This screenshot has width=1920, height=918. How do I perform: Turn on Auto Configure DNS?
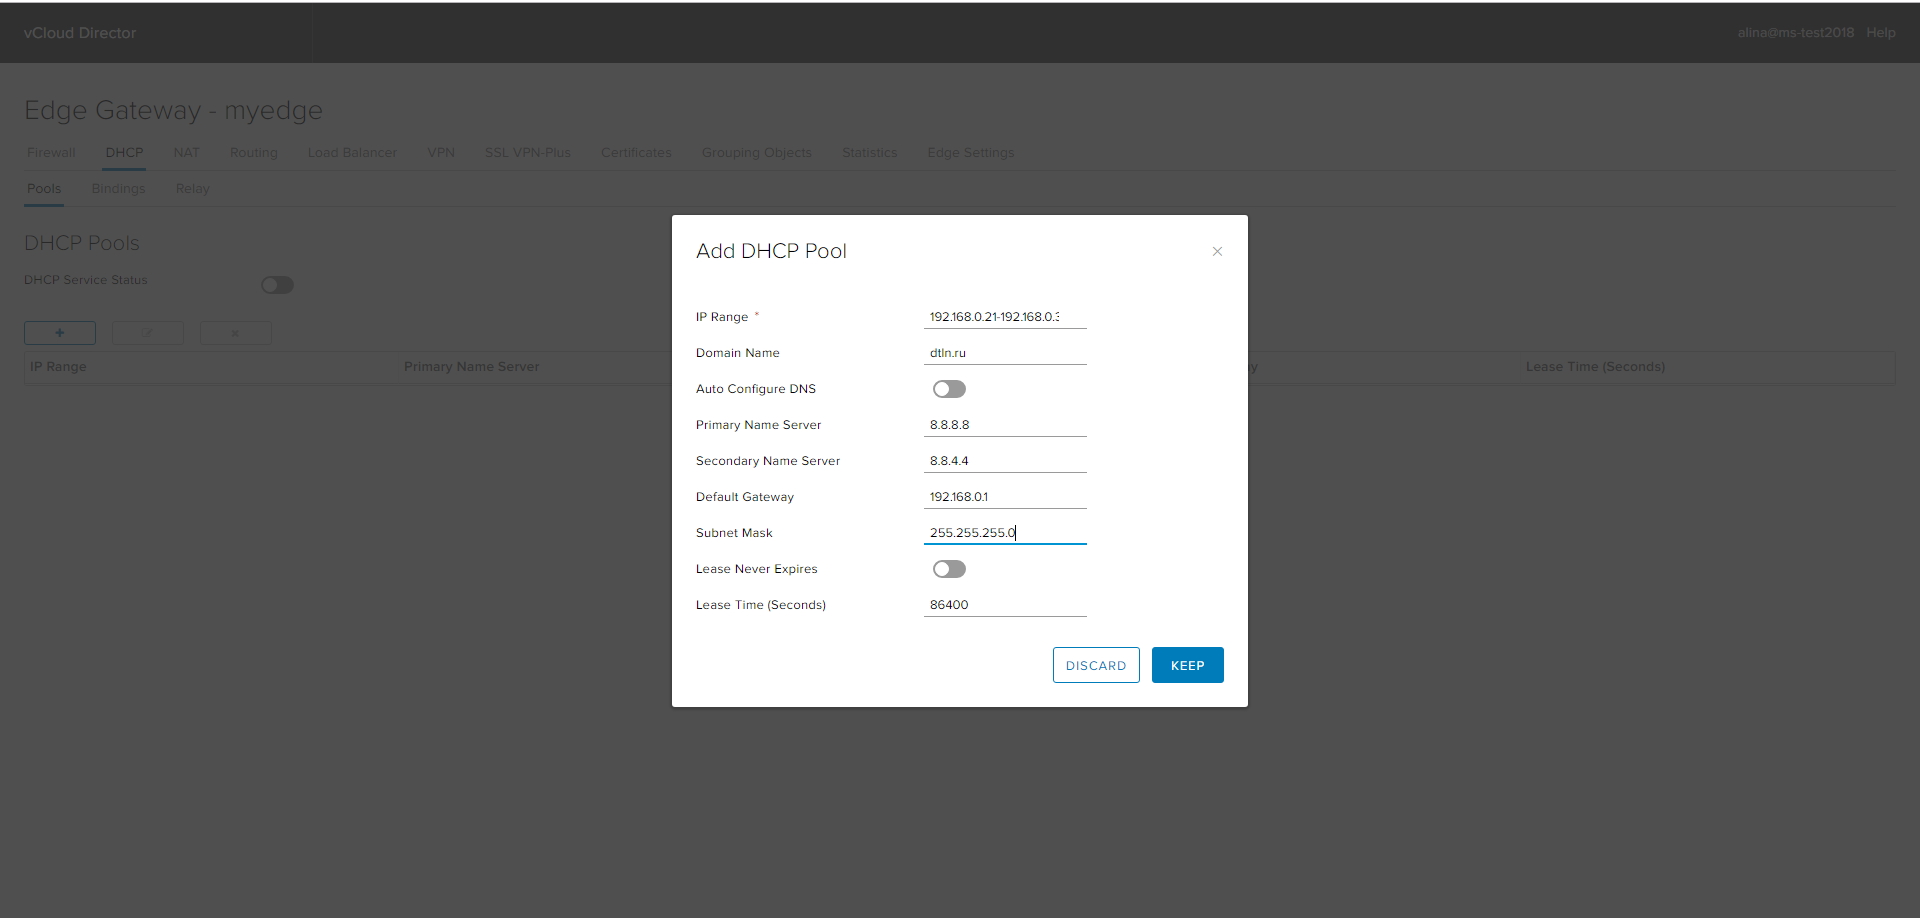pyautogui.click(x=948, y=388)
